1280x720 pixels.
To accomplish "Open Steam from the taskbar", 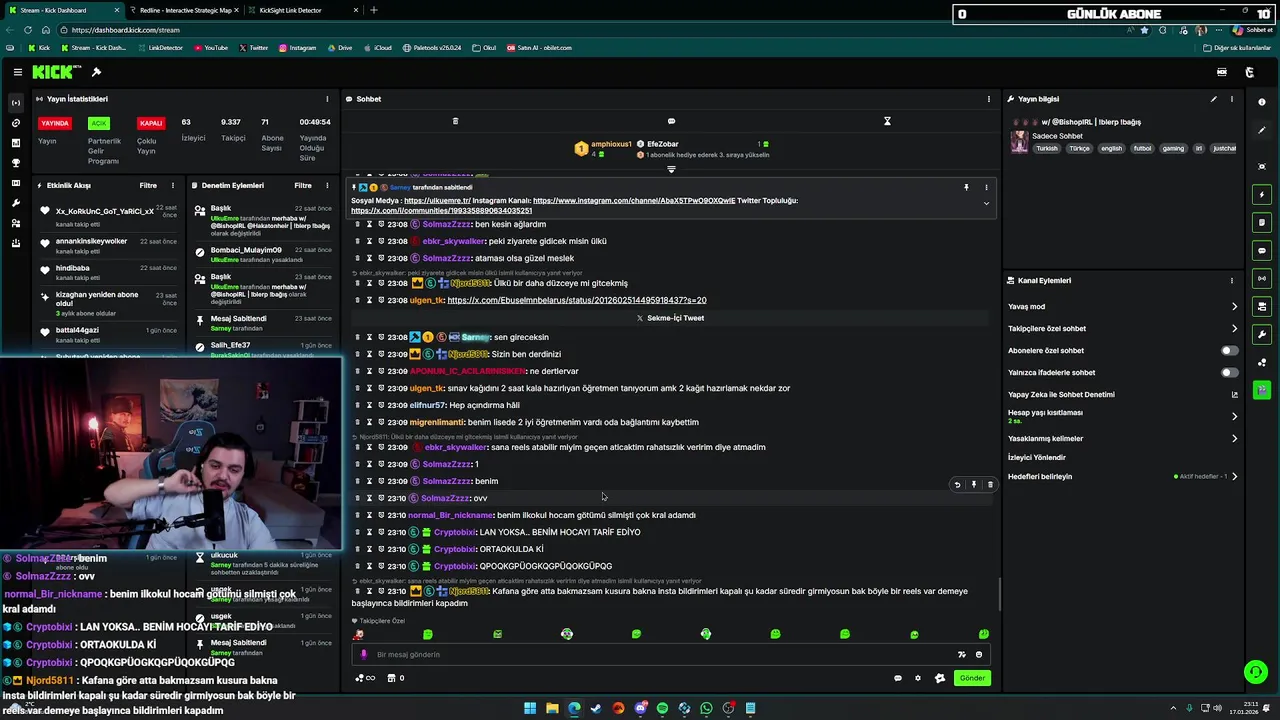I will click(596, 708).
